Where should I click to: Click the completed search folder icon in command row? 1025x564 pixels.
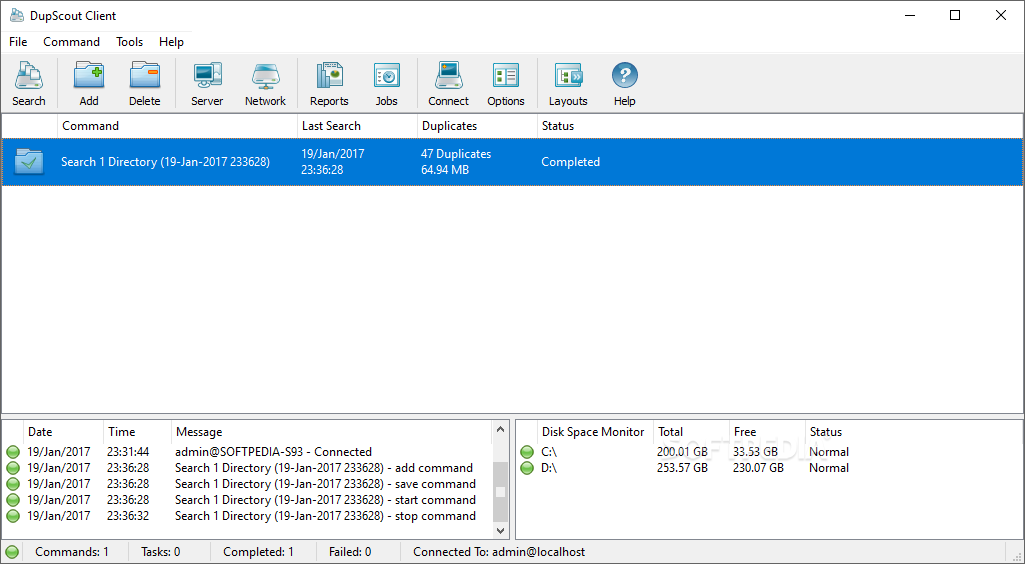click(x=29, y=162)
